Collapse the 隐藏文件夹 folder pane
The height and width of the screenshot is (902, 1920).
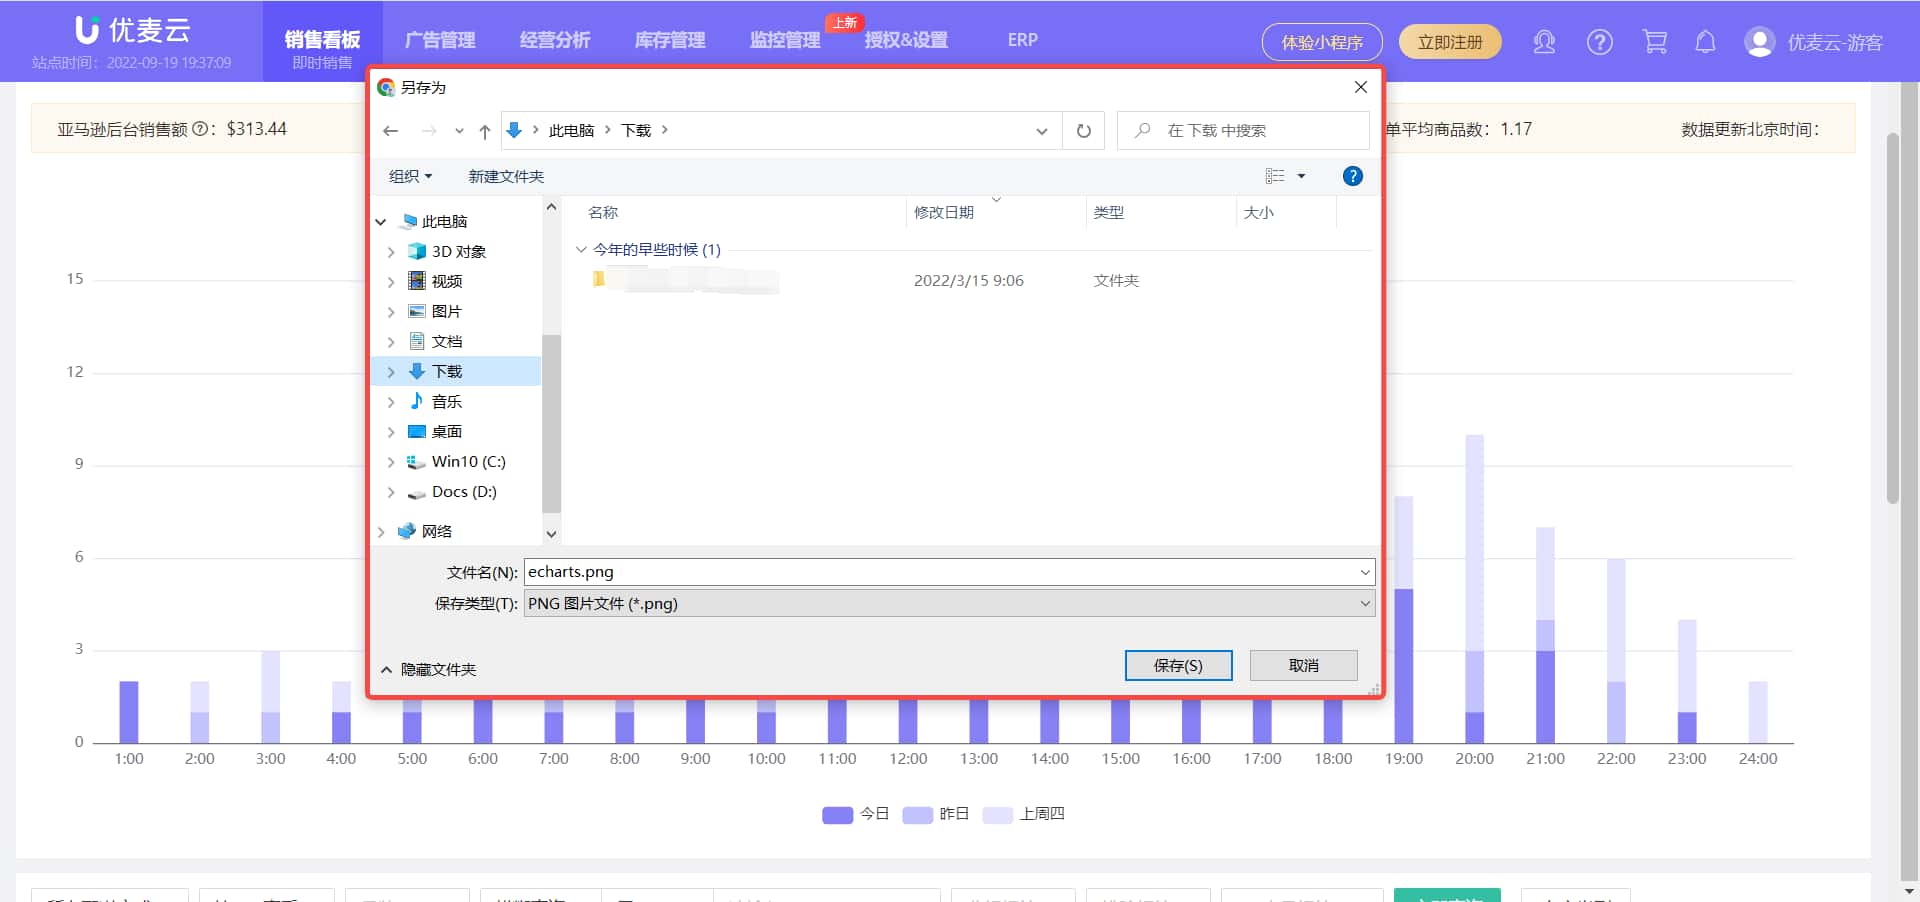click(428, 669)
